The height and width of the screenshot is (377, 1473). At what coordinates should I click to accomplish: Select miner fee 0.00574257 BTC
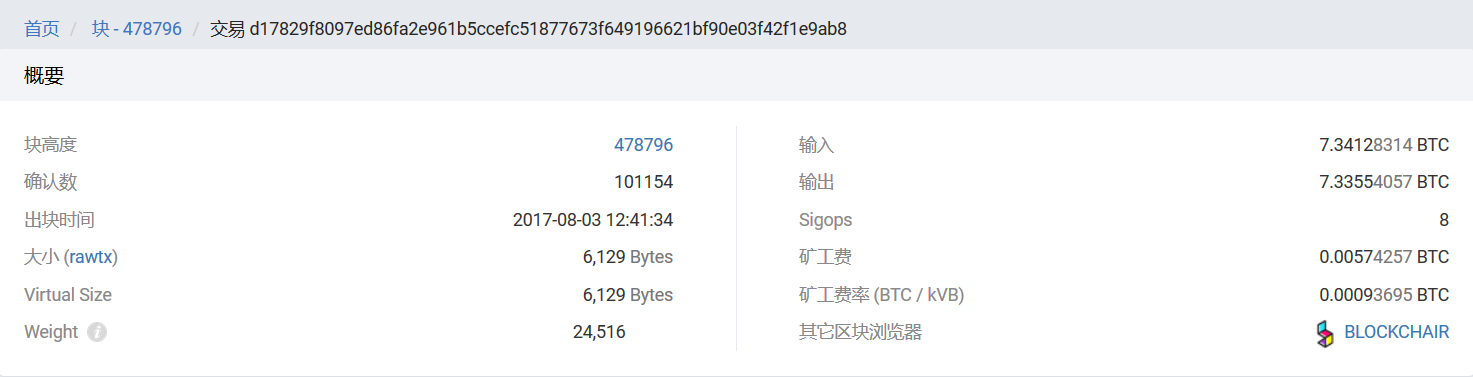1384,257
